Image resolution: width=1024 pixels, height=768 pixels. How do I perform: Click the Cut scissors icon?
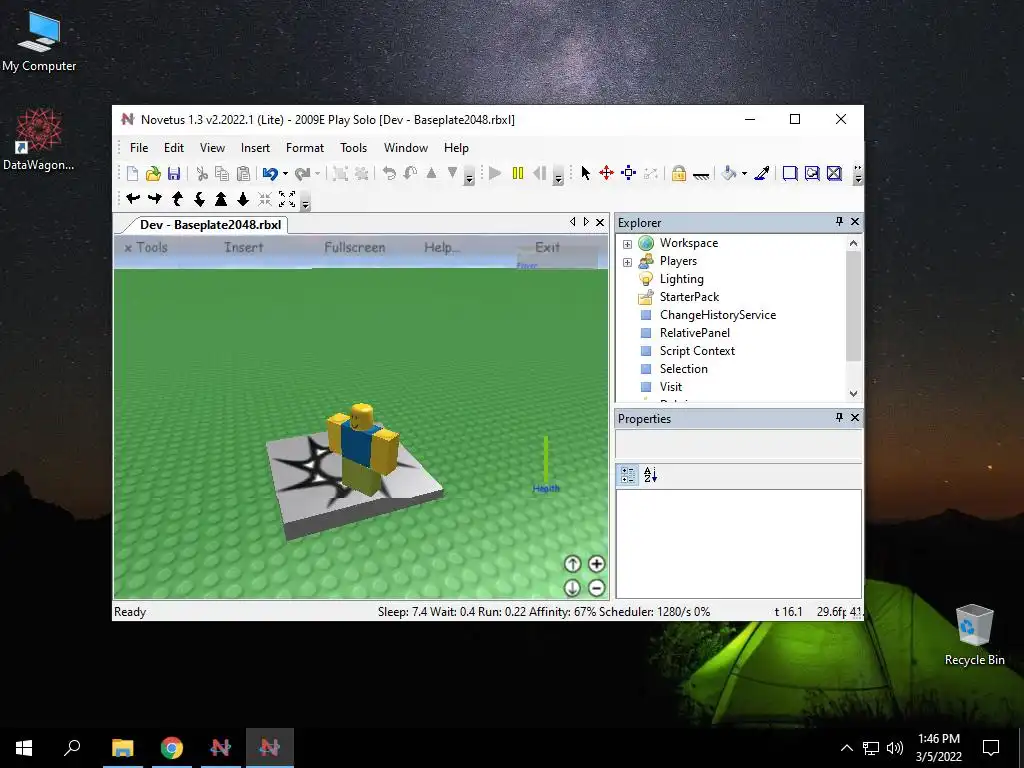click(x=202, y=174)
